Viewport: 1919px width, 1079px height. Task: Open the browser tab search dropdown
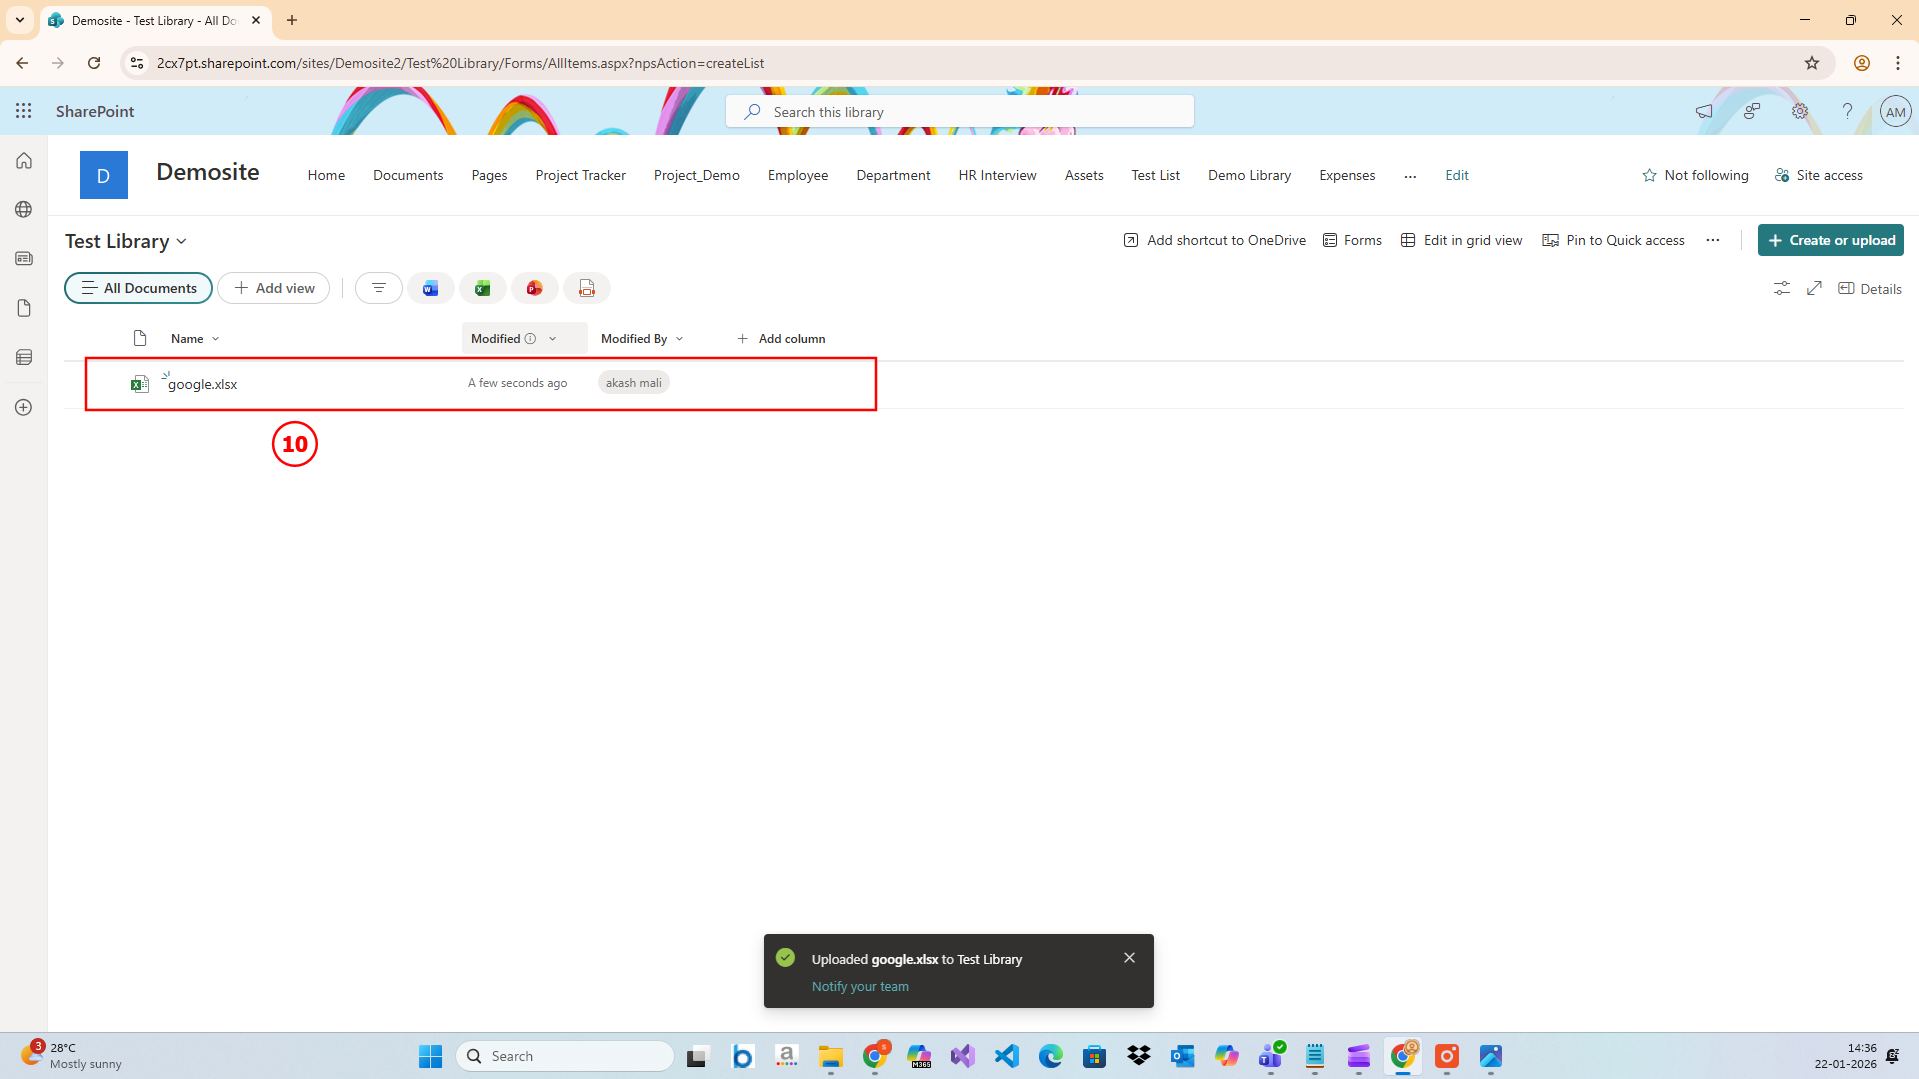point(20,20)
